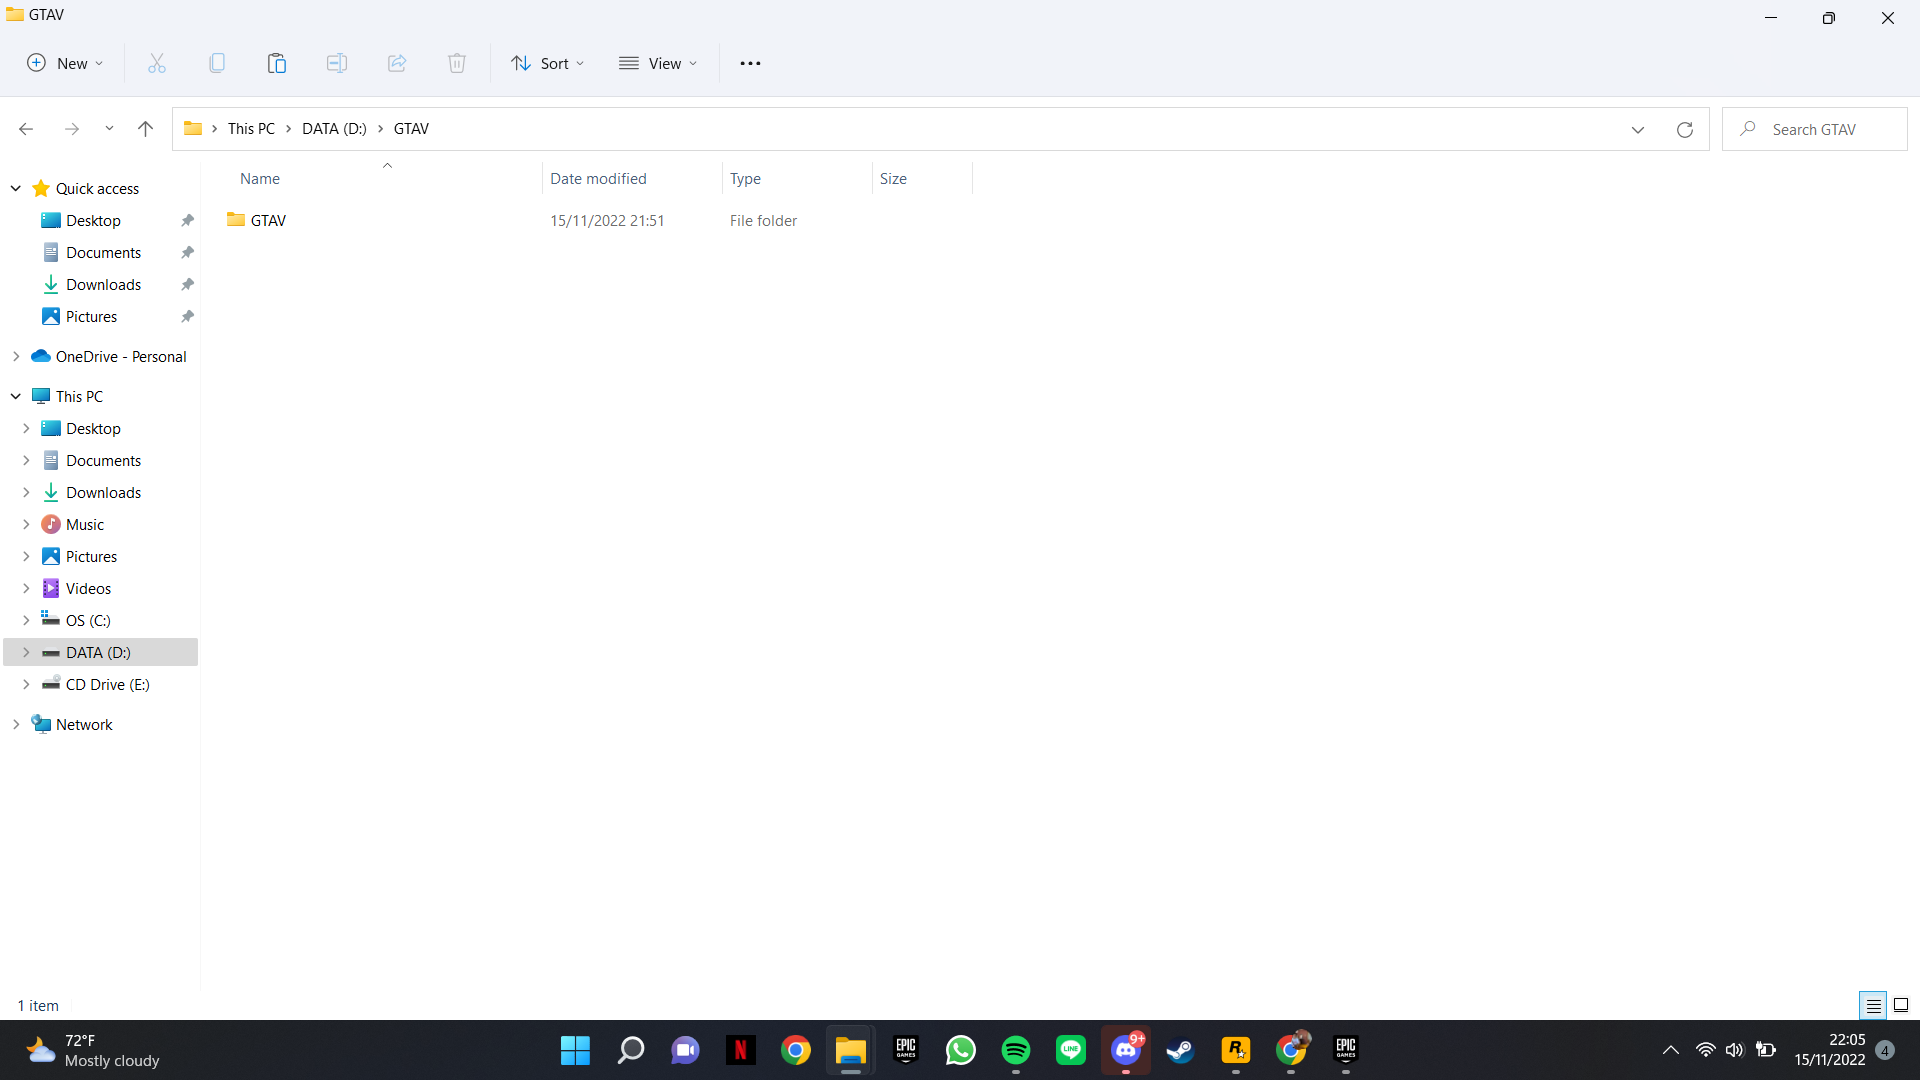Image resolution: width=1920 pixels, height=1080 pixels.
Task: Collapse the Quick access tree
Action: [16, 188]
